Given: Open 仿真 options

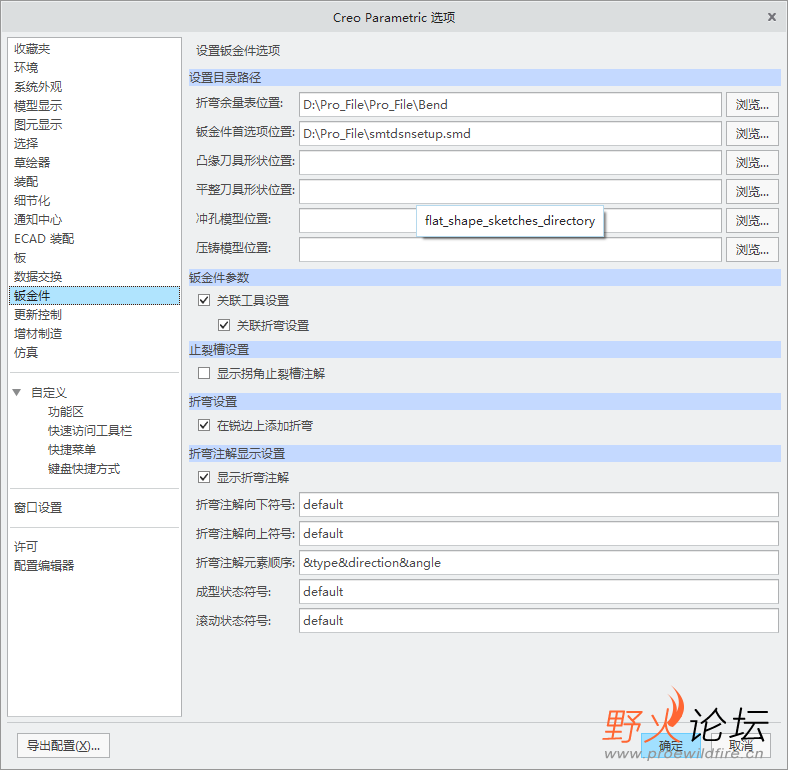Looking at the screenshot, I should click(x=26, y=353).
